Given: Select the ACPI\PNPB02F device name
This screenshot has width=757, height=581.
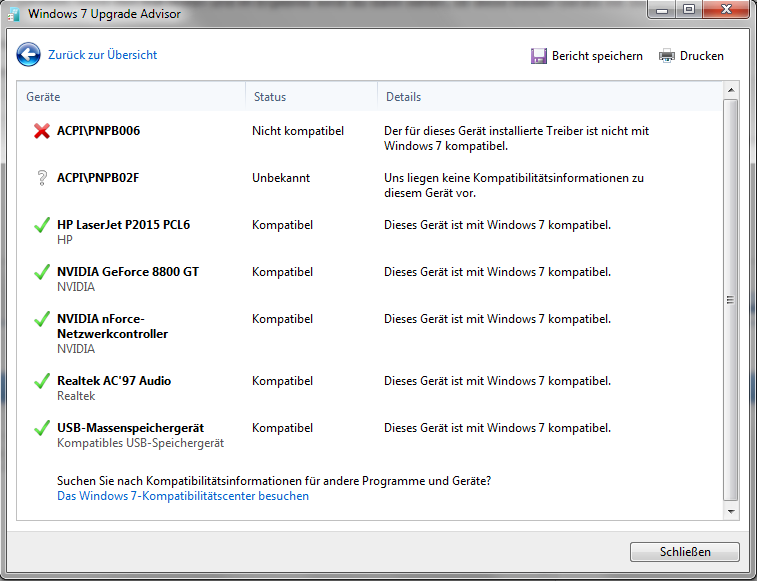Looking at the screenshot, I should point(98,178).
